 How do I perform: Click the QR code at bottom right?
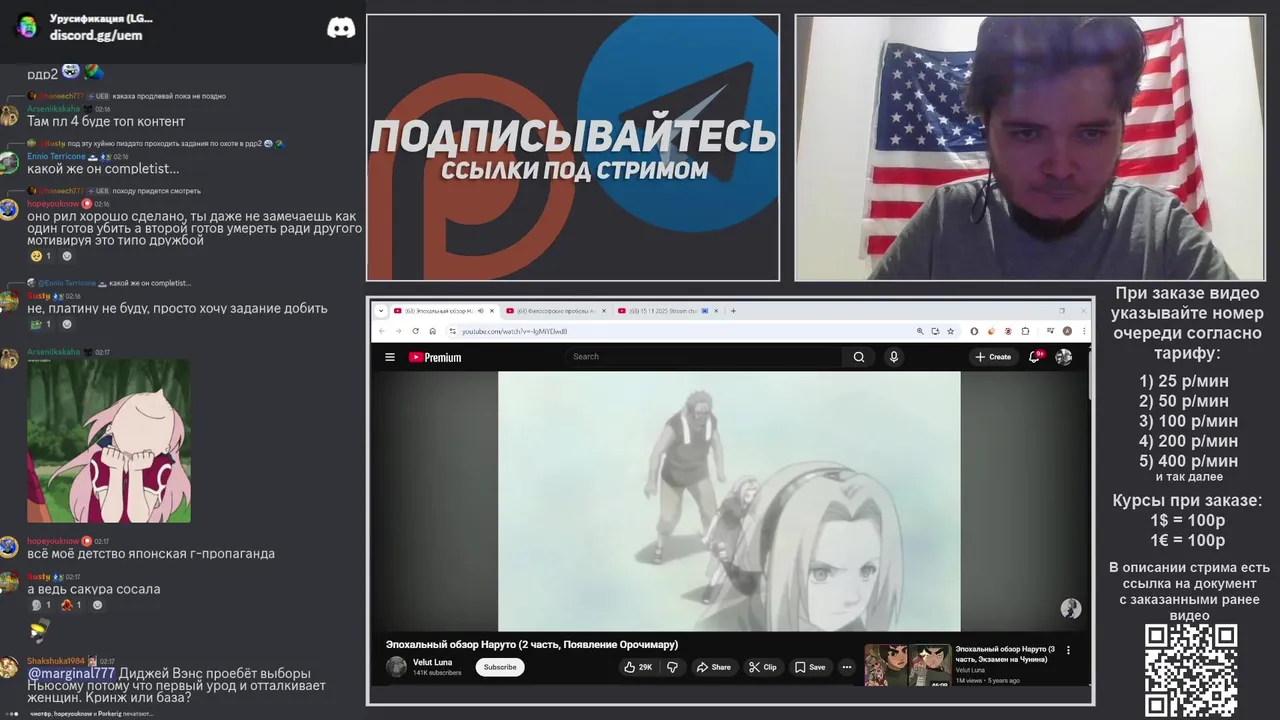(1190, 670)
